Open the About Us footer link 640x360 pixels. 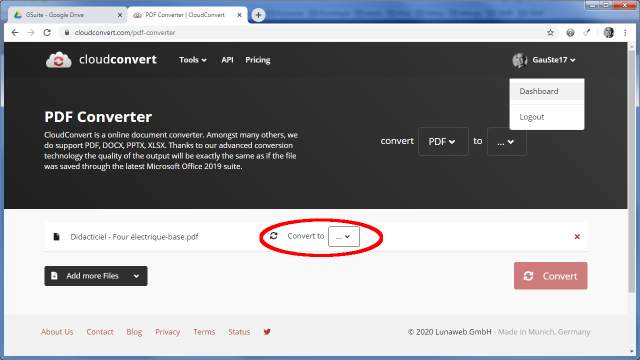[x=57, y=332]
